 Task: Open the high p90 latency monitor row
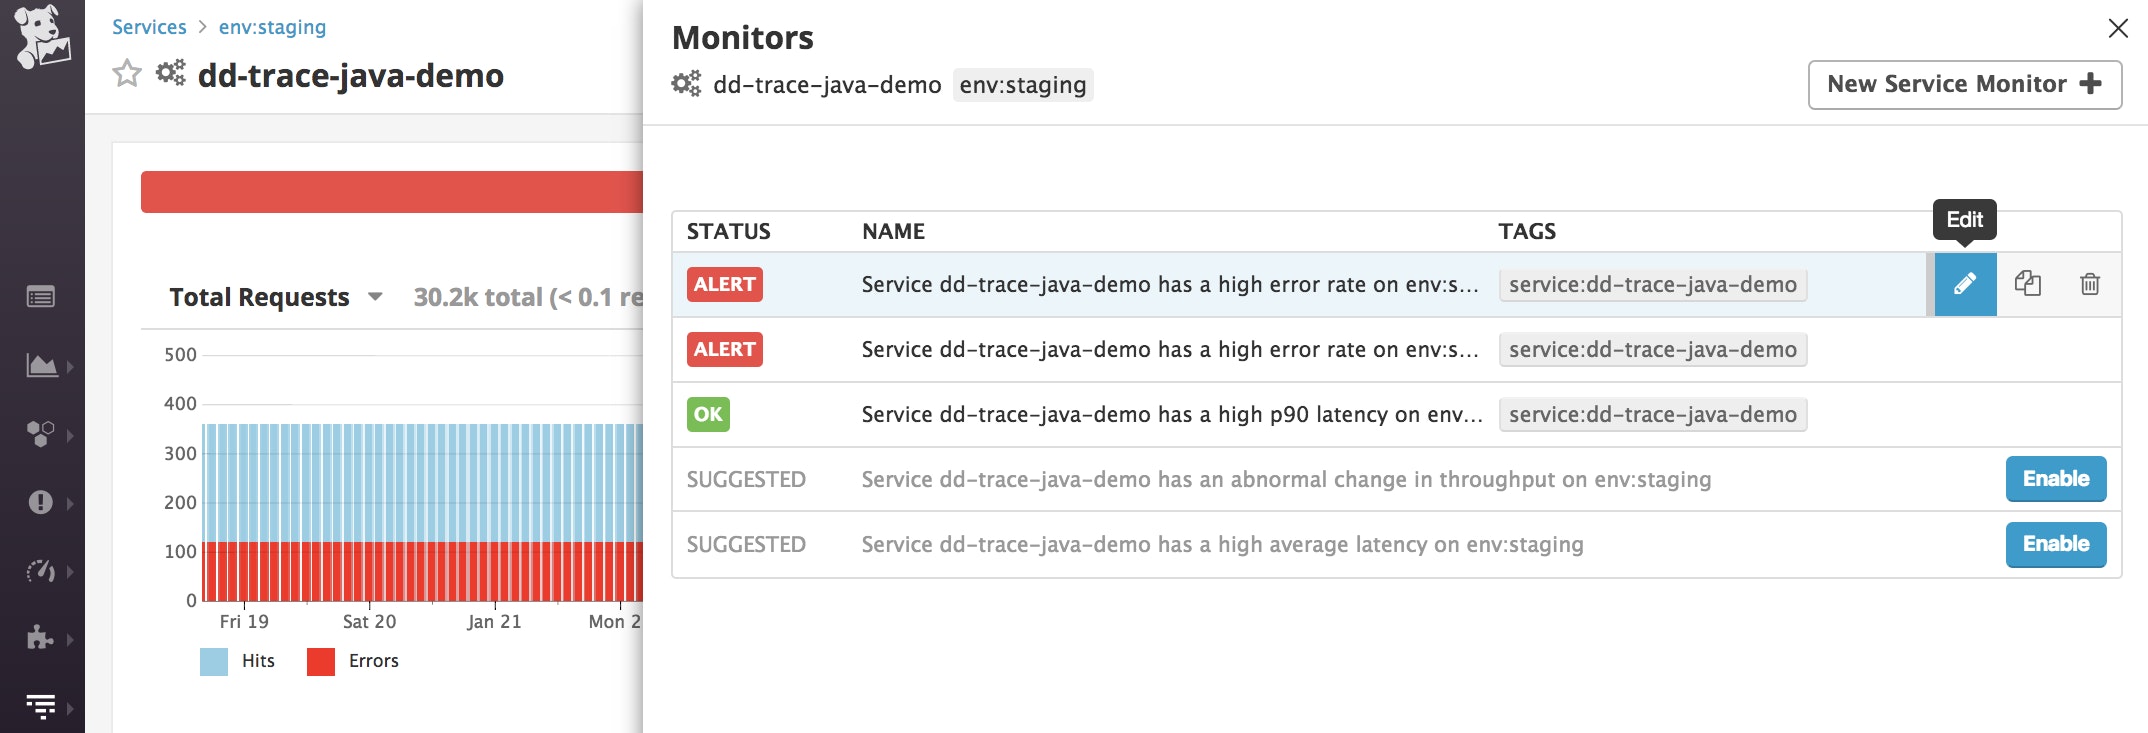tap(1170, 414)
